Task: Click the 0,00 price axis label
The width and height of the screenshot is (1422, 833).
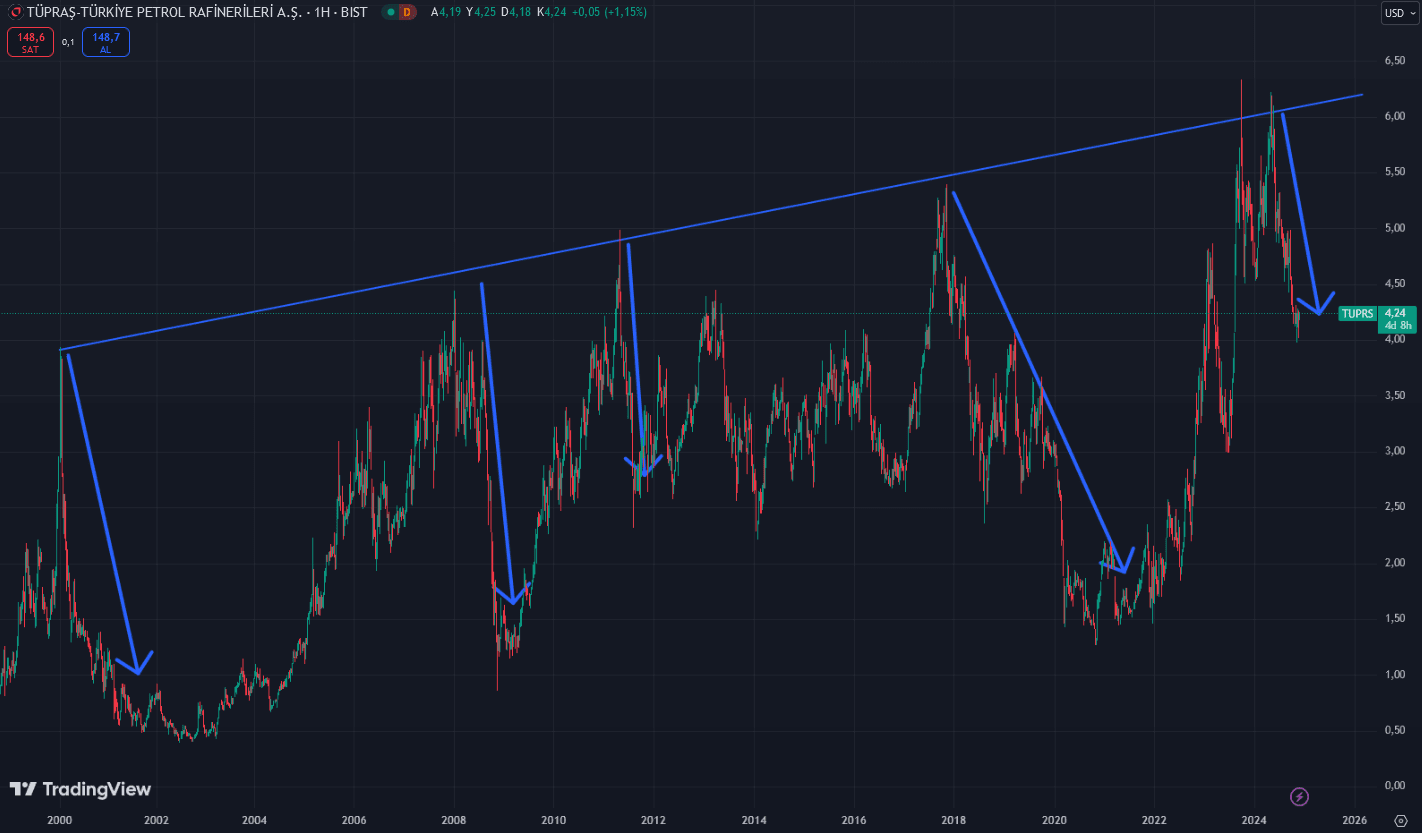Action: tap(1395, 786)
